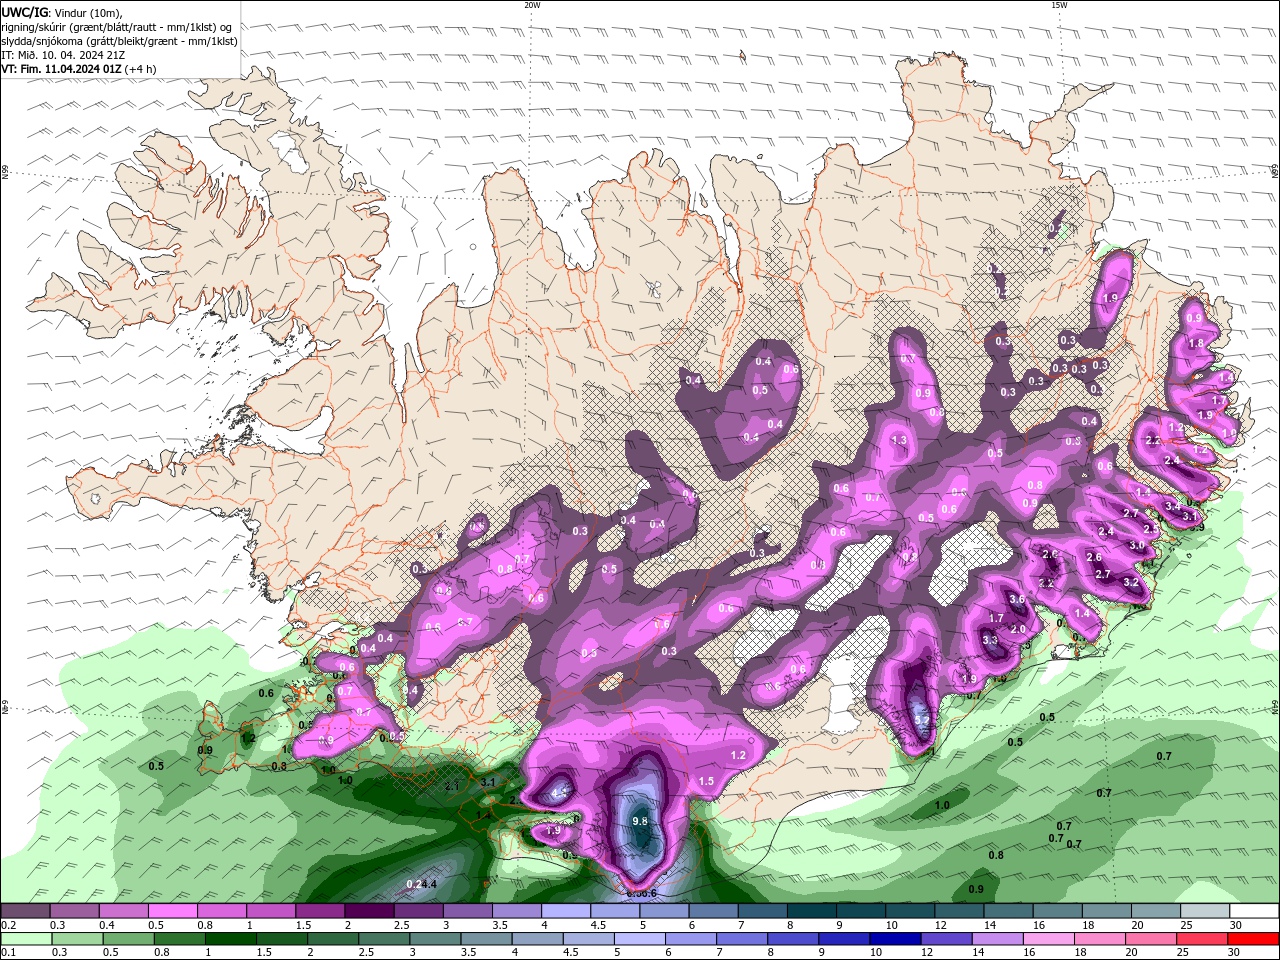Pick the bright red swatch labeled 30 in the lower legend

point(1253,939)
